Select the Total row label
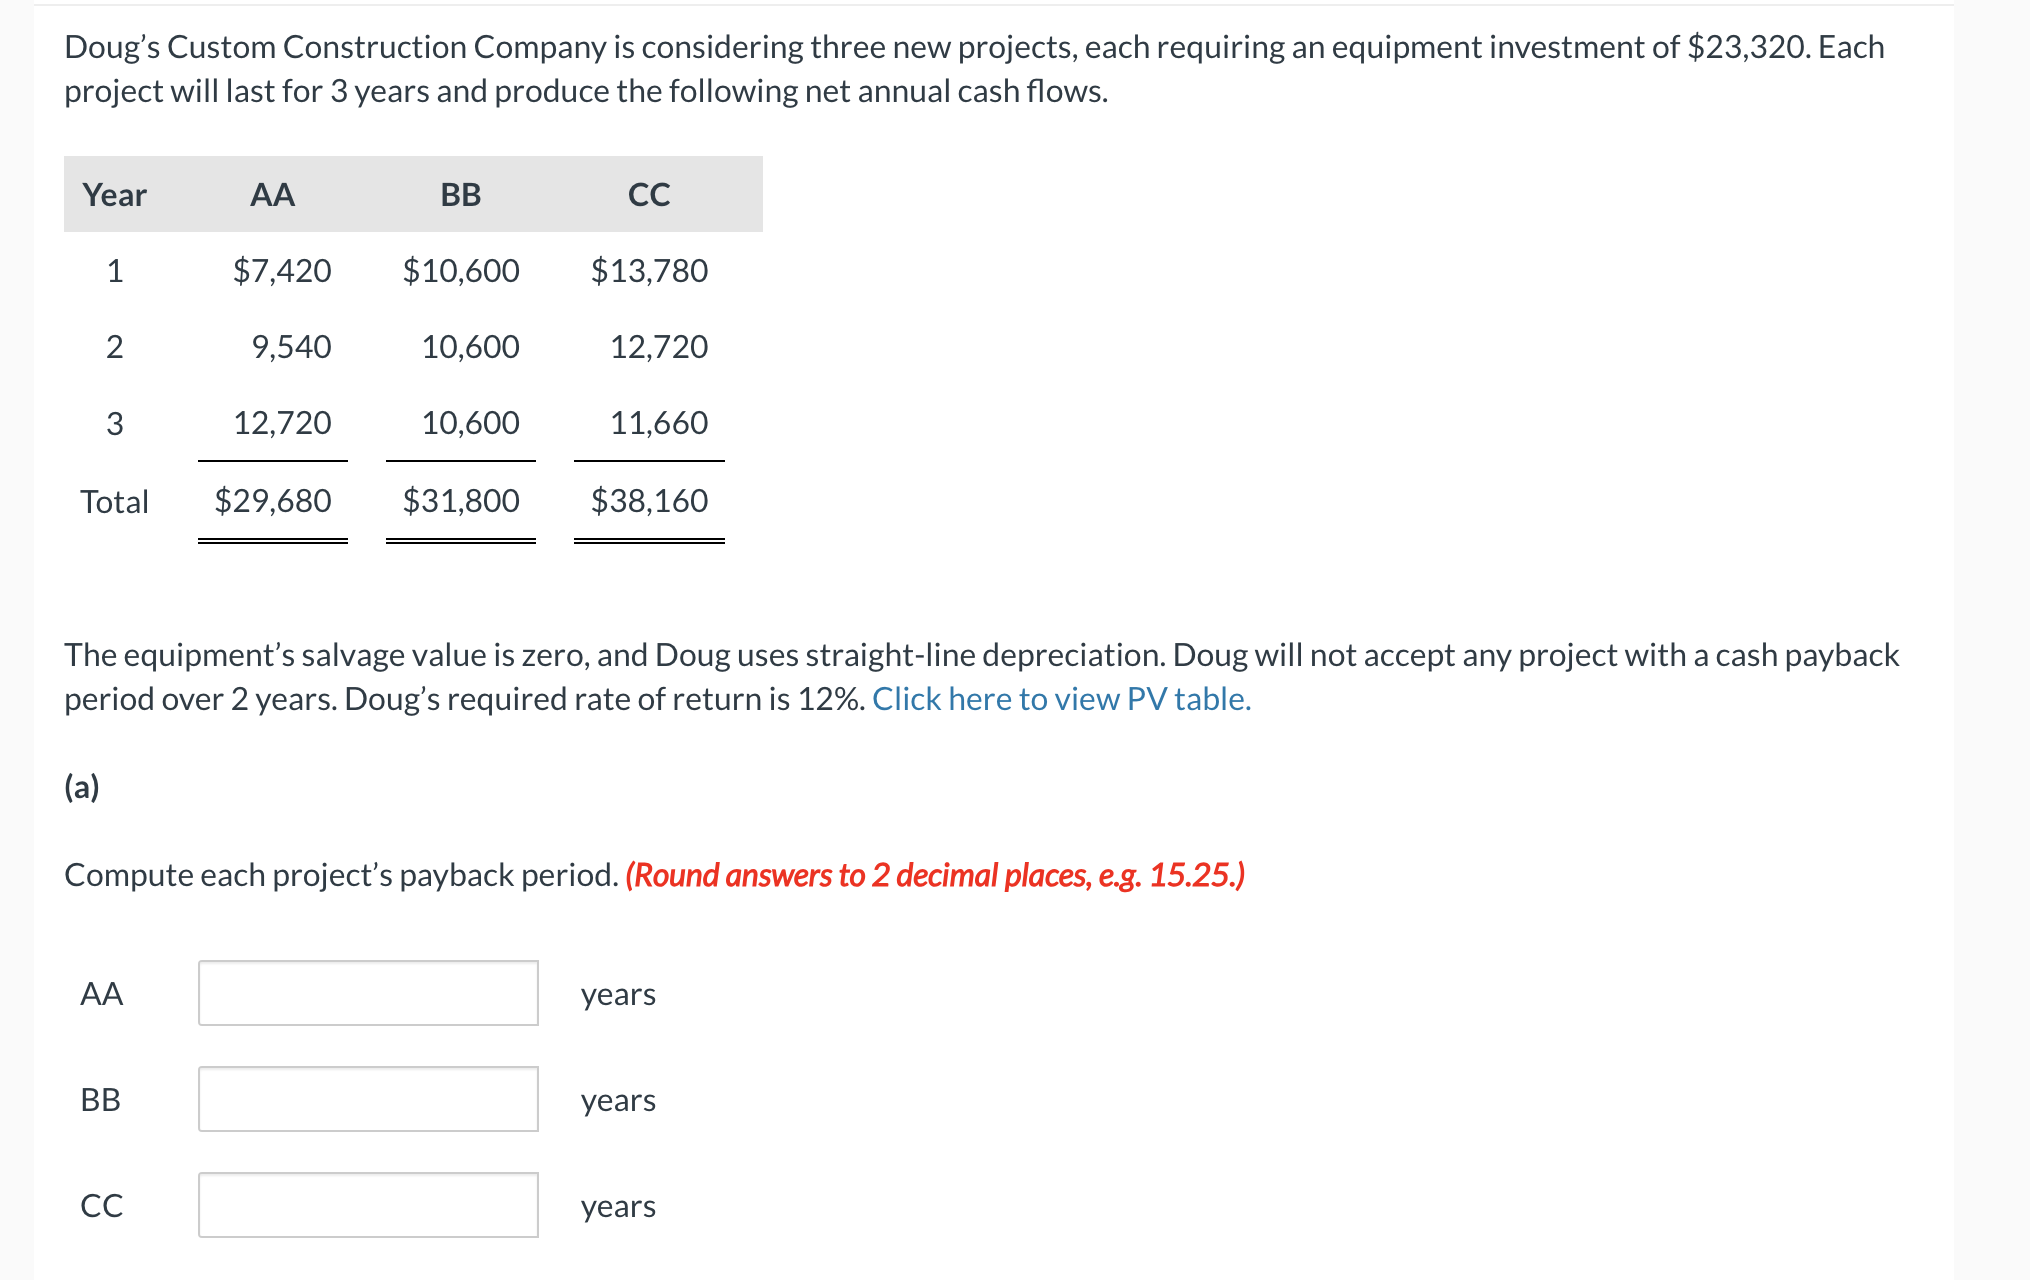Viewport: 2030px width, 1280px height. click(x=117, y=501)
